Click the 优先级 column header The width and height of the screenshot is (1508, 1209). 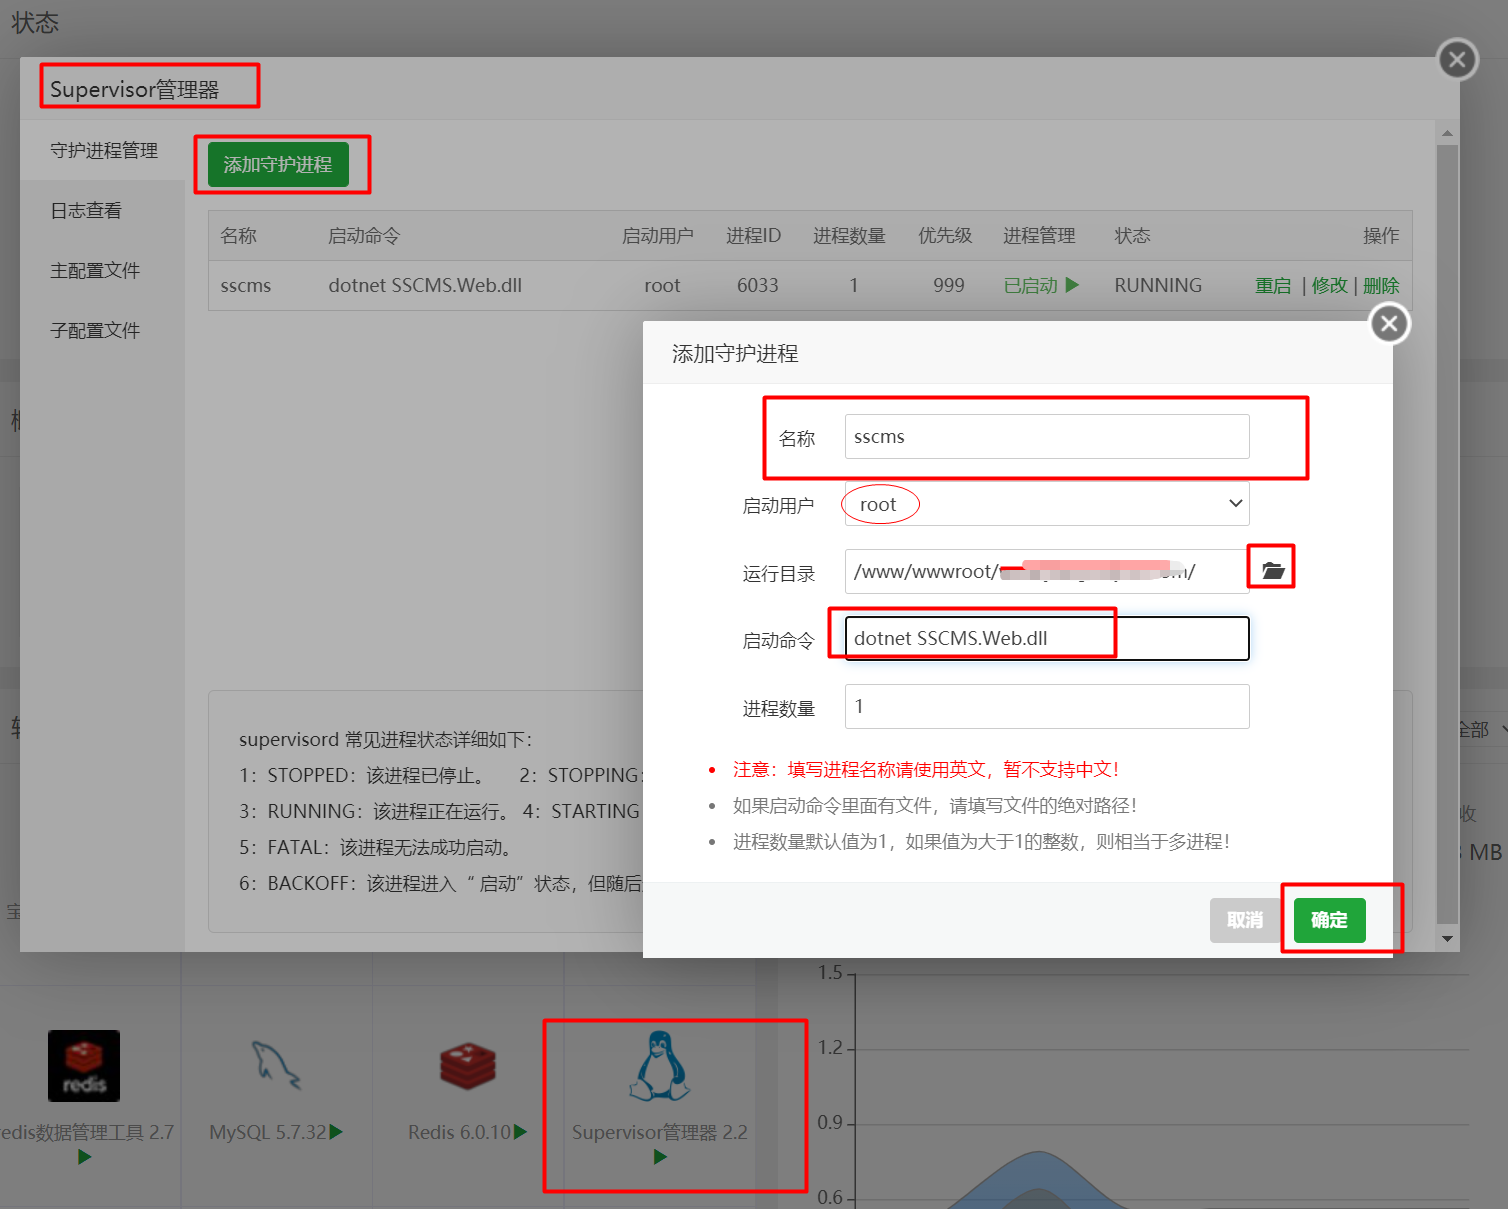945,235
